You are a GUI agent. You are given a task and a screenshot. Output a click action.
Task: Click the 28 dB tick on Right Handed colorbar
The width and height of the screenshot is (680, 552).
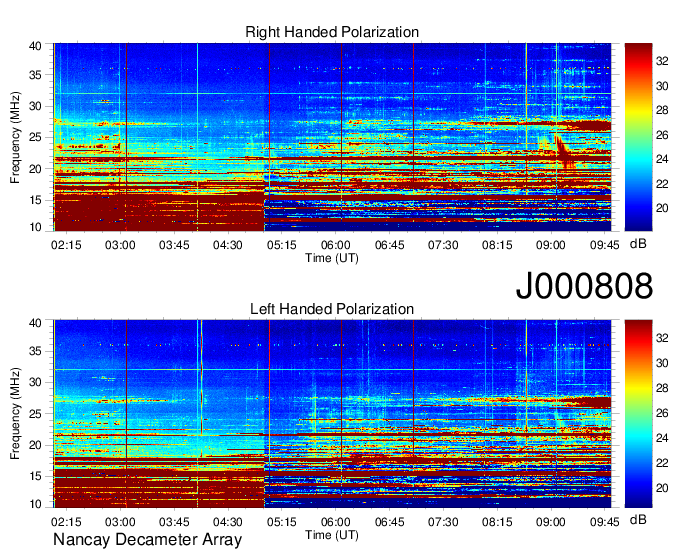coord(662,110)
